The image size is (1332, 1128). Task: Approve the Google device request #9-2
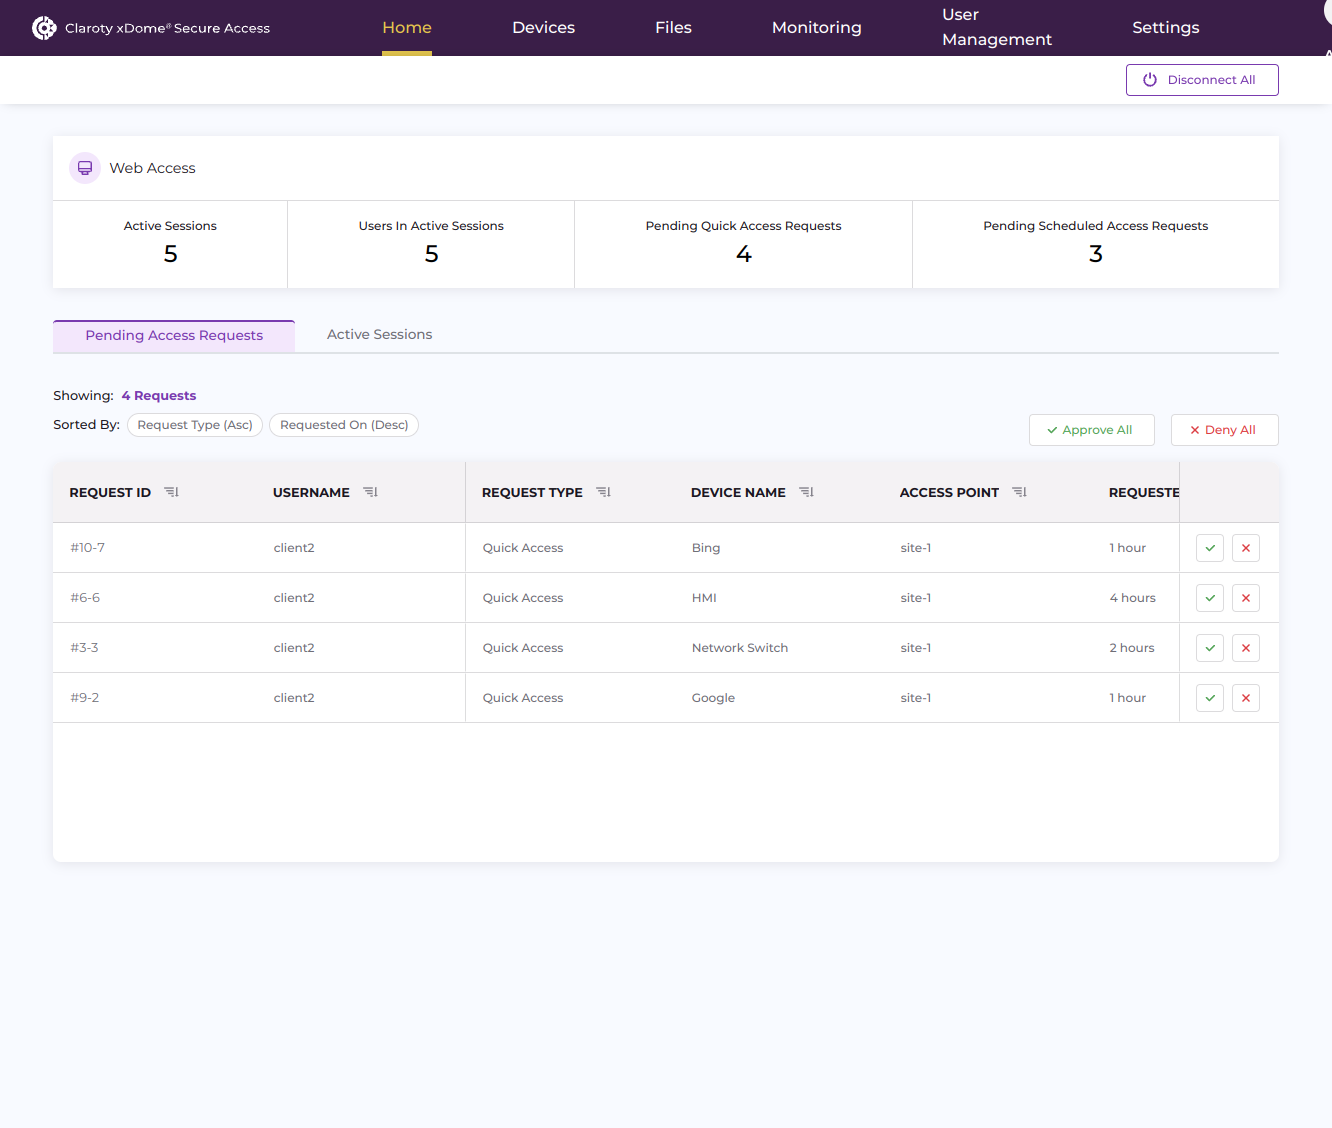coord(1210,698)
